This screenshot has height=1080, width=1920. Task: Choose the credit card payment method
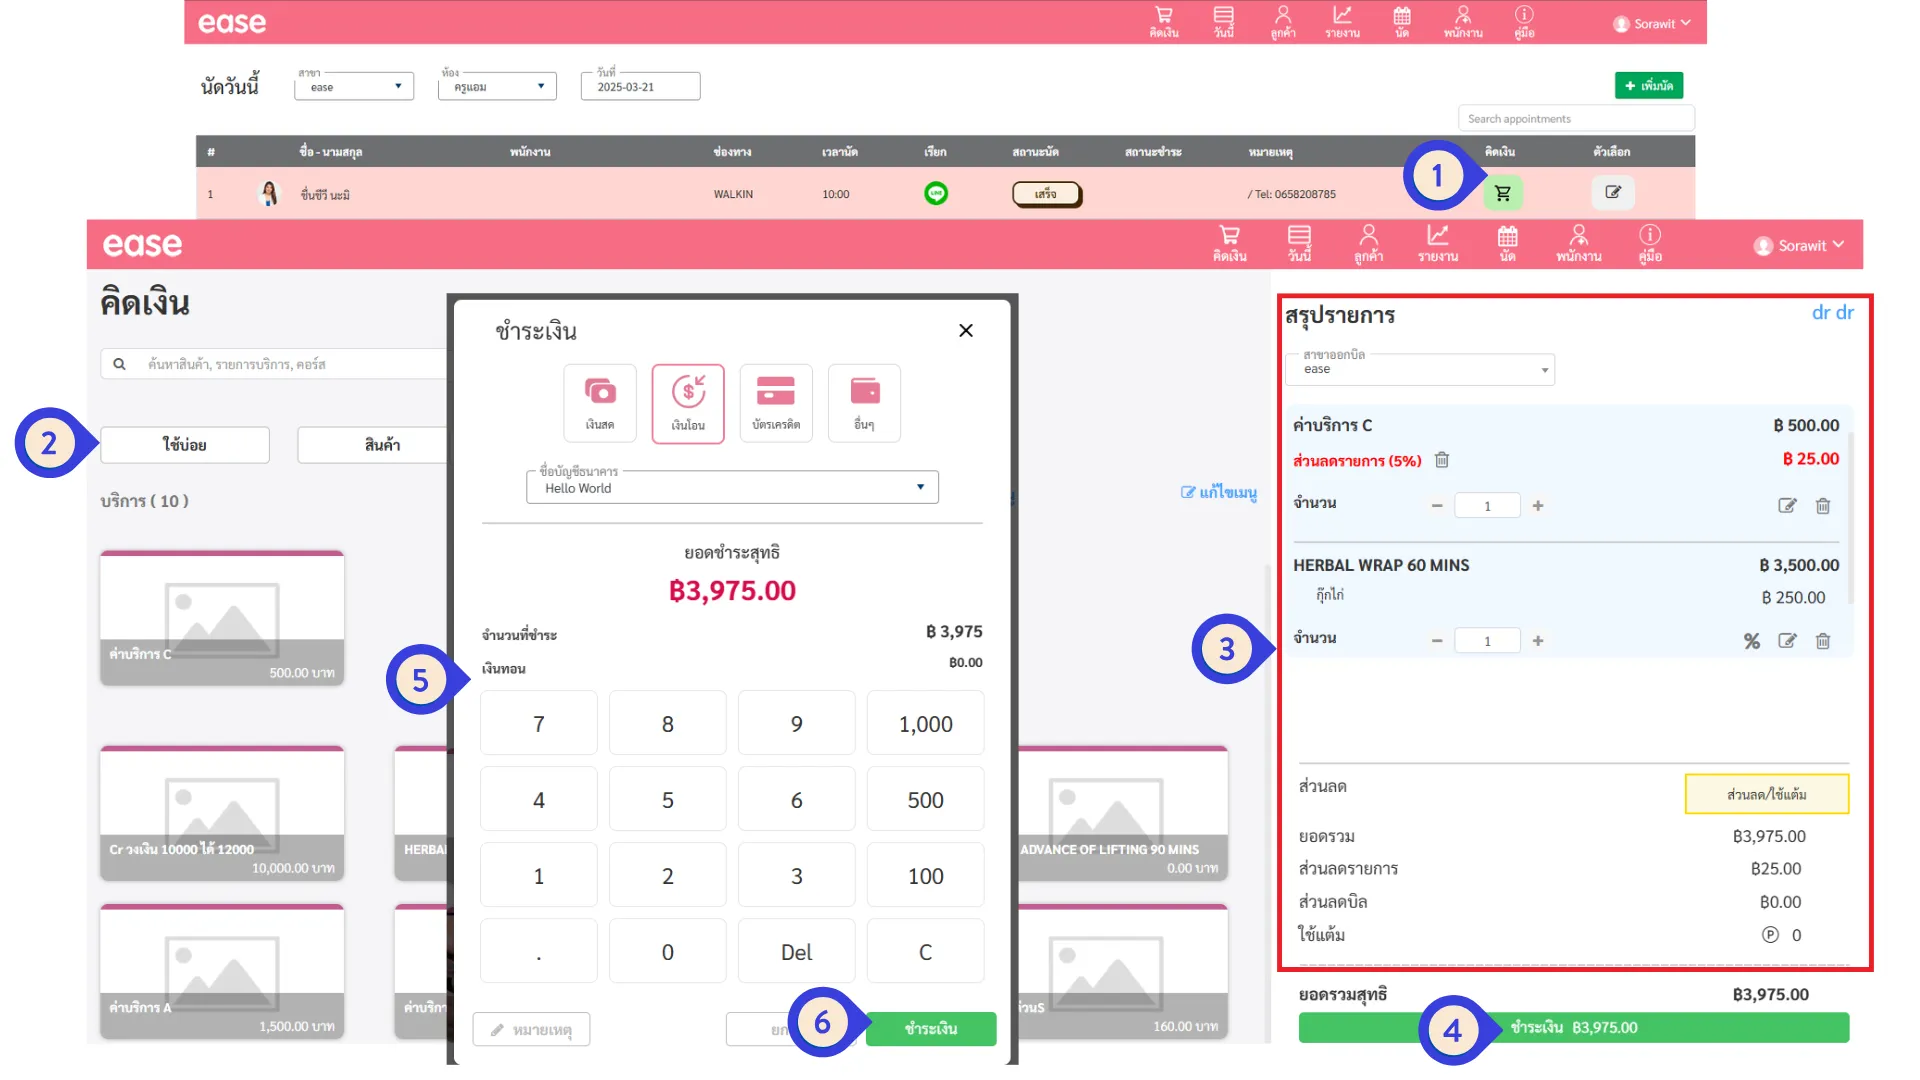776,403
